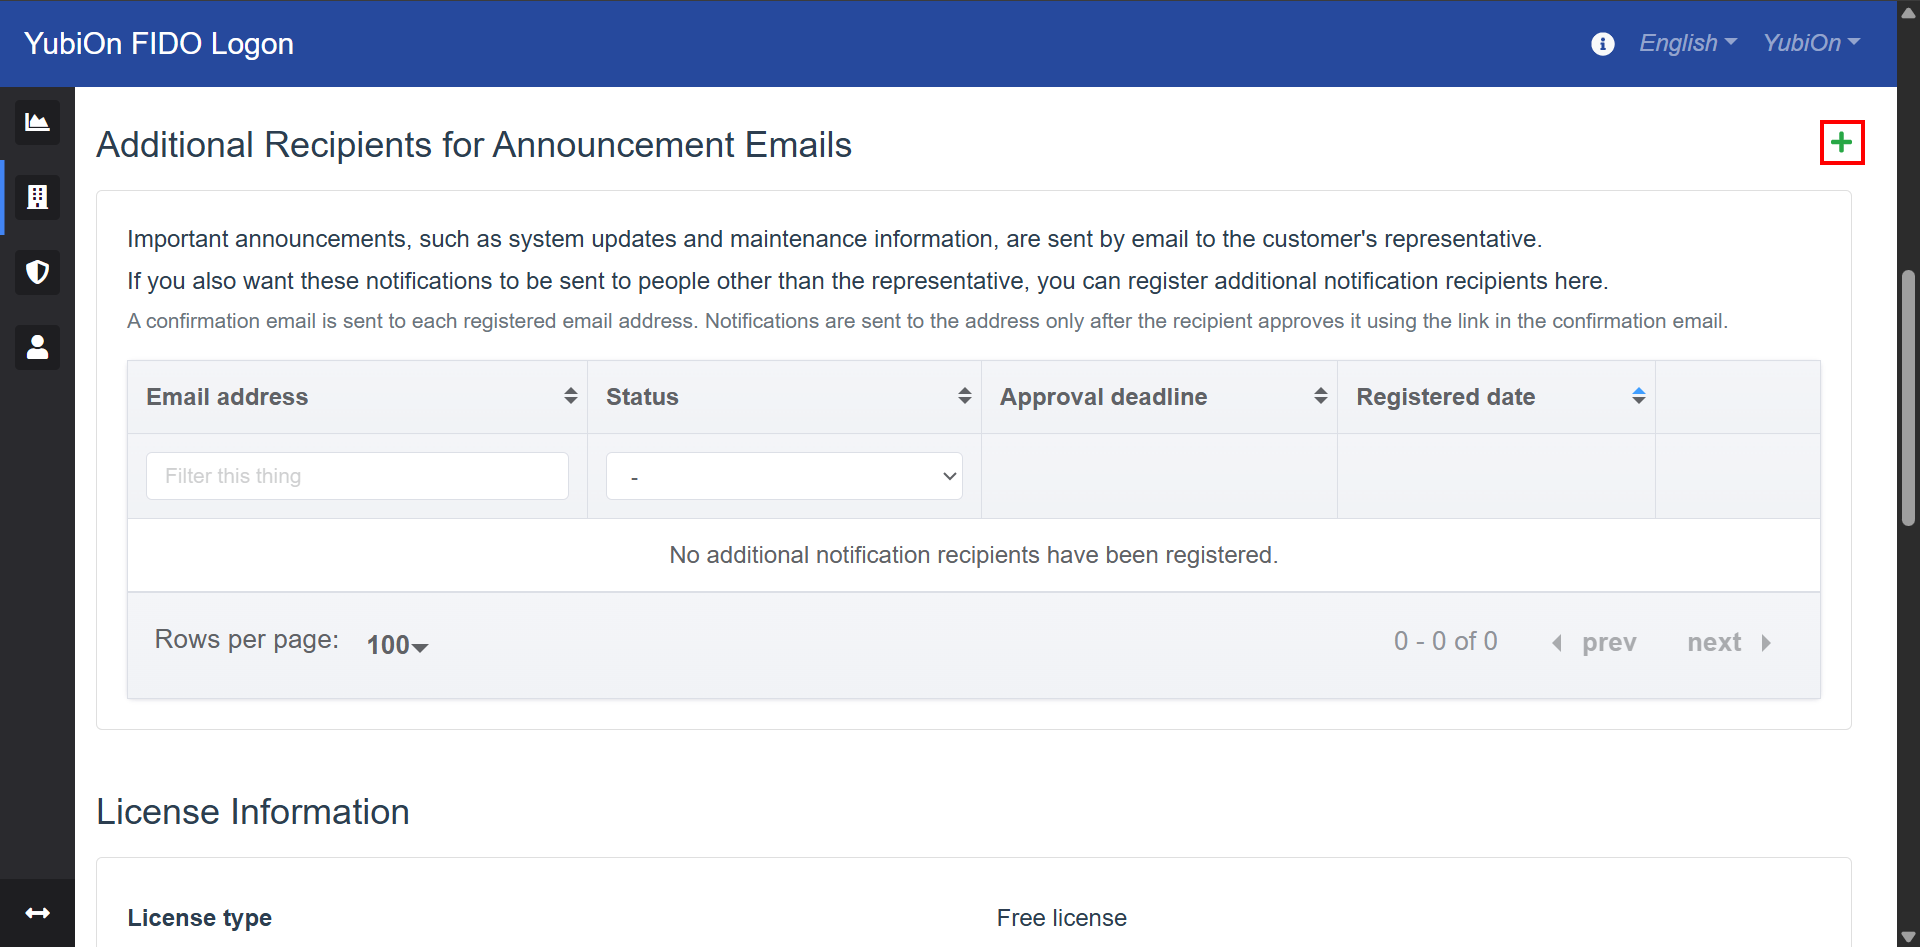Click the YubiOn FIDO Logon title
This screenshot has width=1920, height=947.
pyautogui.click(x=159, y=44)
